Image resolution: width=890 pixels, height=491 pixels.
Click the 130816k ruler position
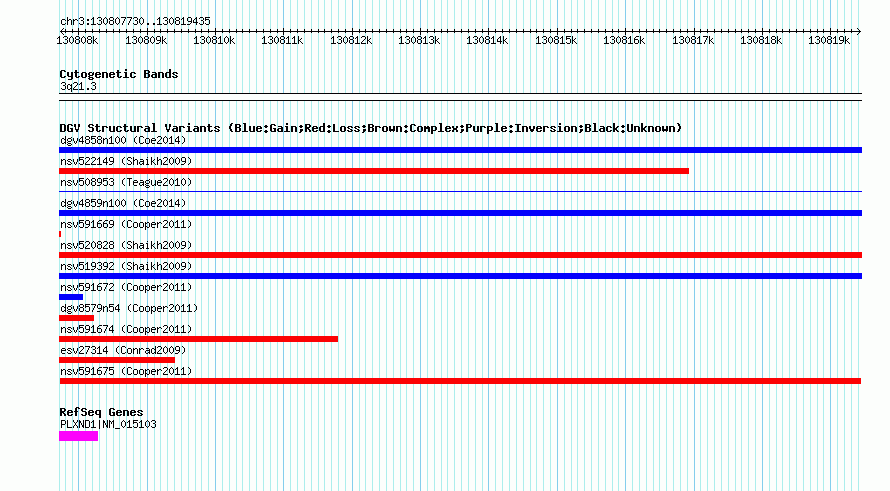tap(624, 40)
